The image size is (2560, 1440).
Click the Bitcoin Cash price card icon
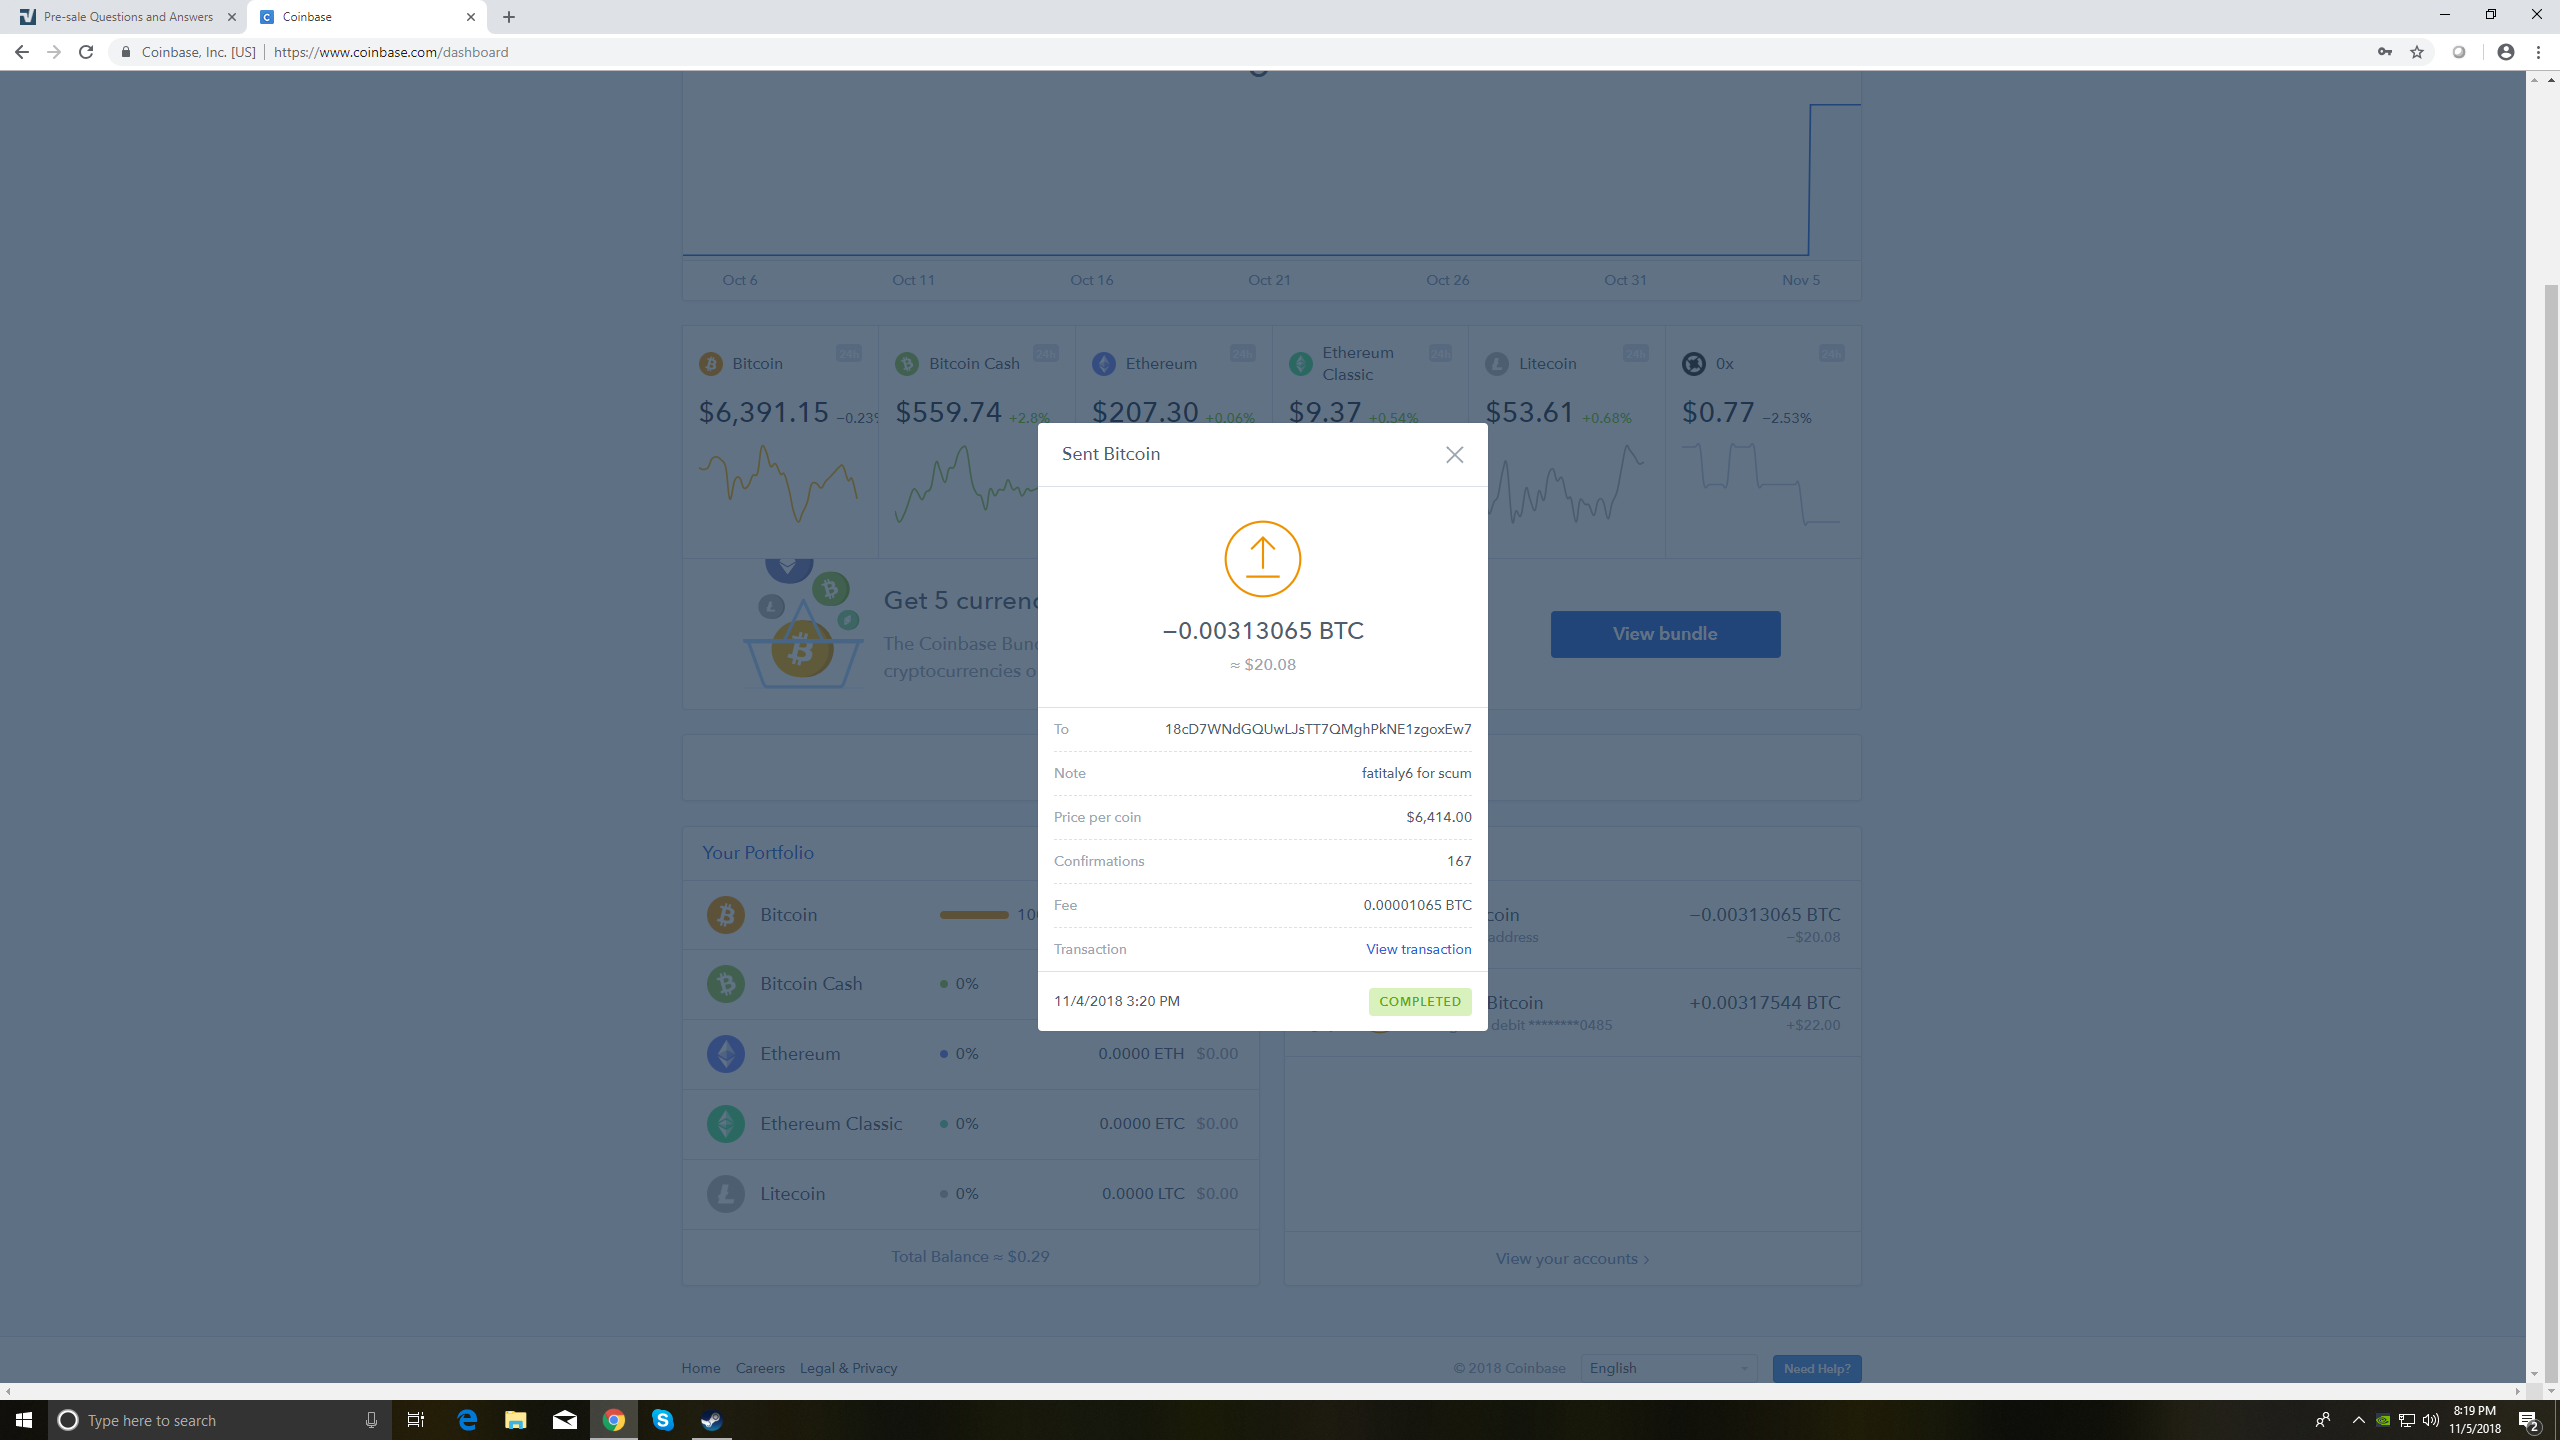point(907,364)
